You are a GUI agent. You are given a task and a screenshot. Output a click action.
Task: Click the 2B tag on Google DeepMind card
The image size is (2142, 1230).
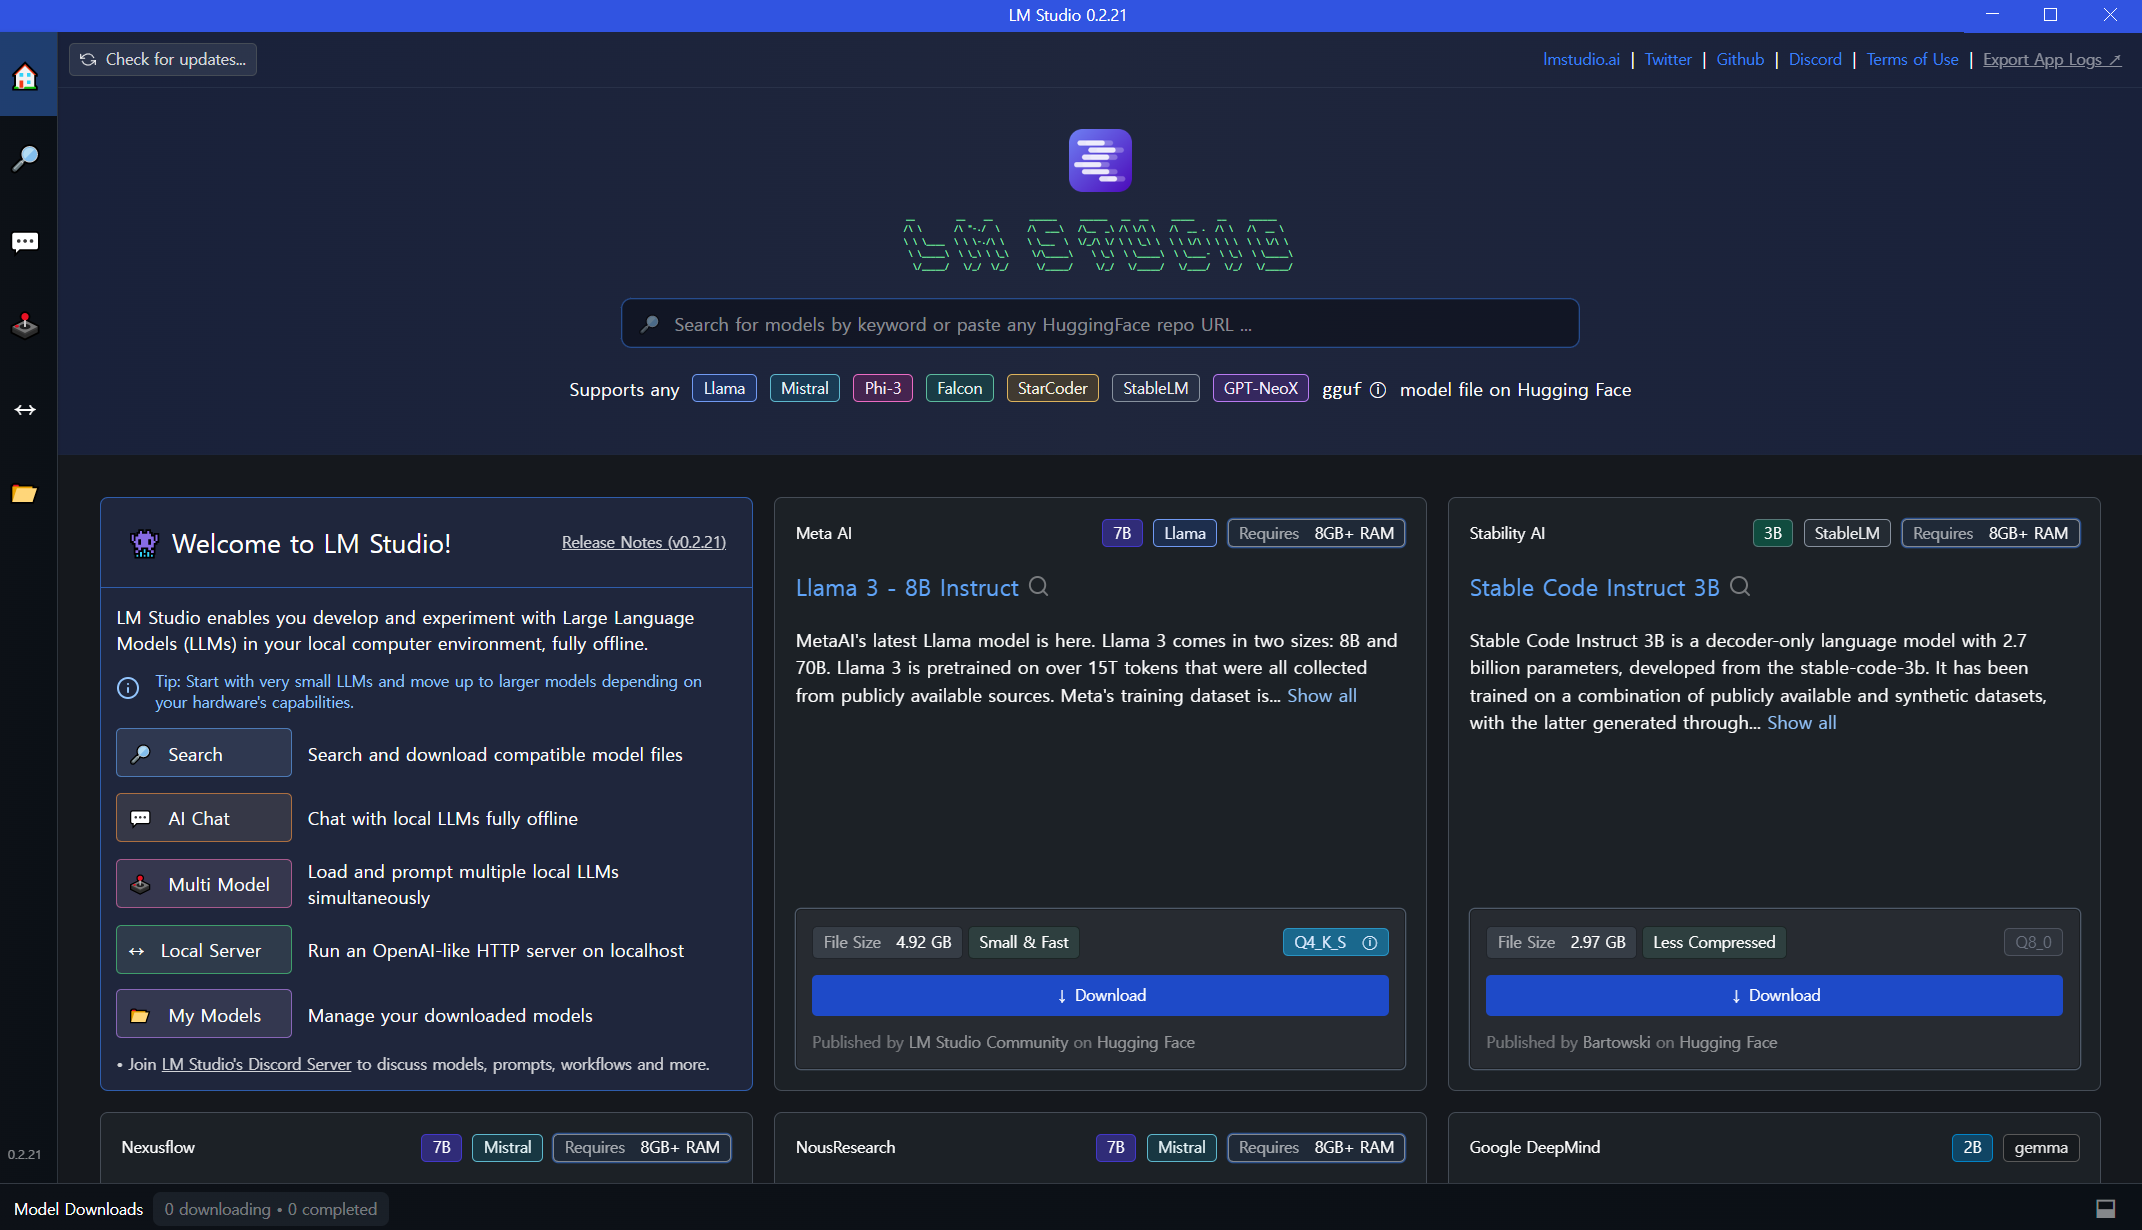[1972, 1148]
